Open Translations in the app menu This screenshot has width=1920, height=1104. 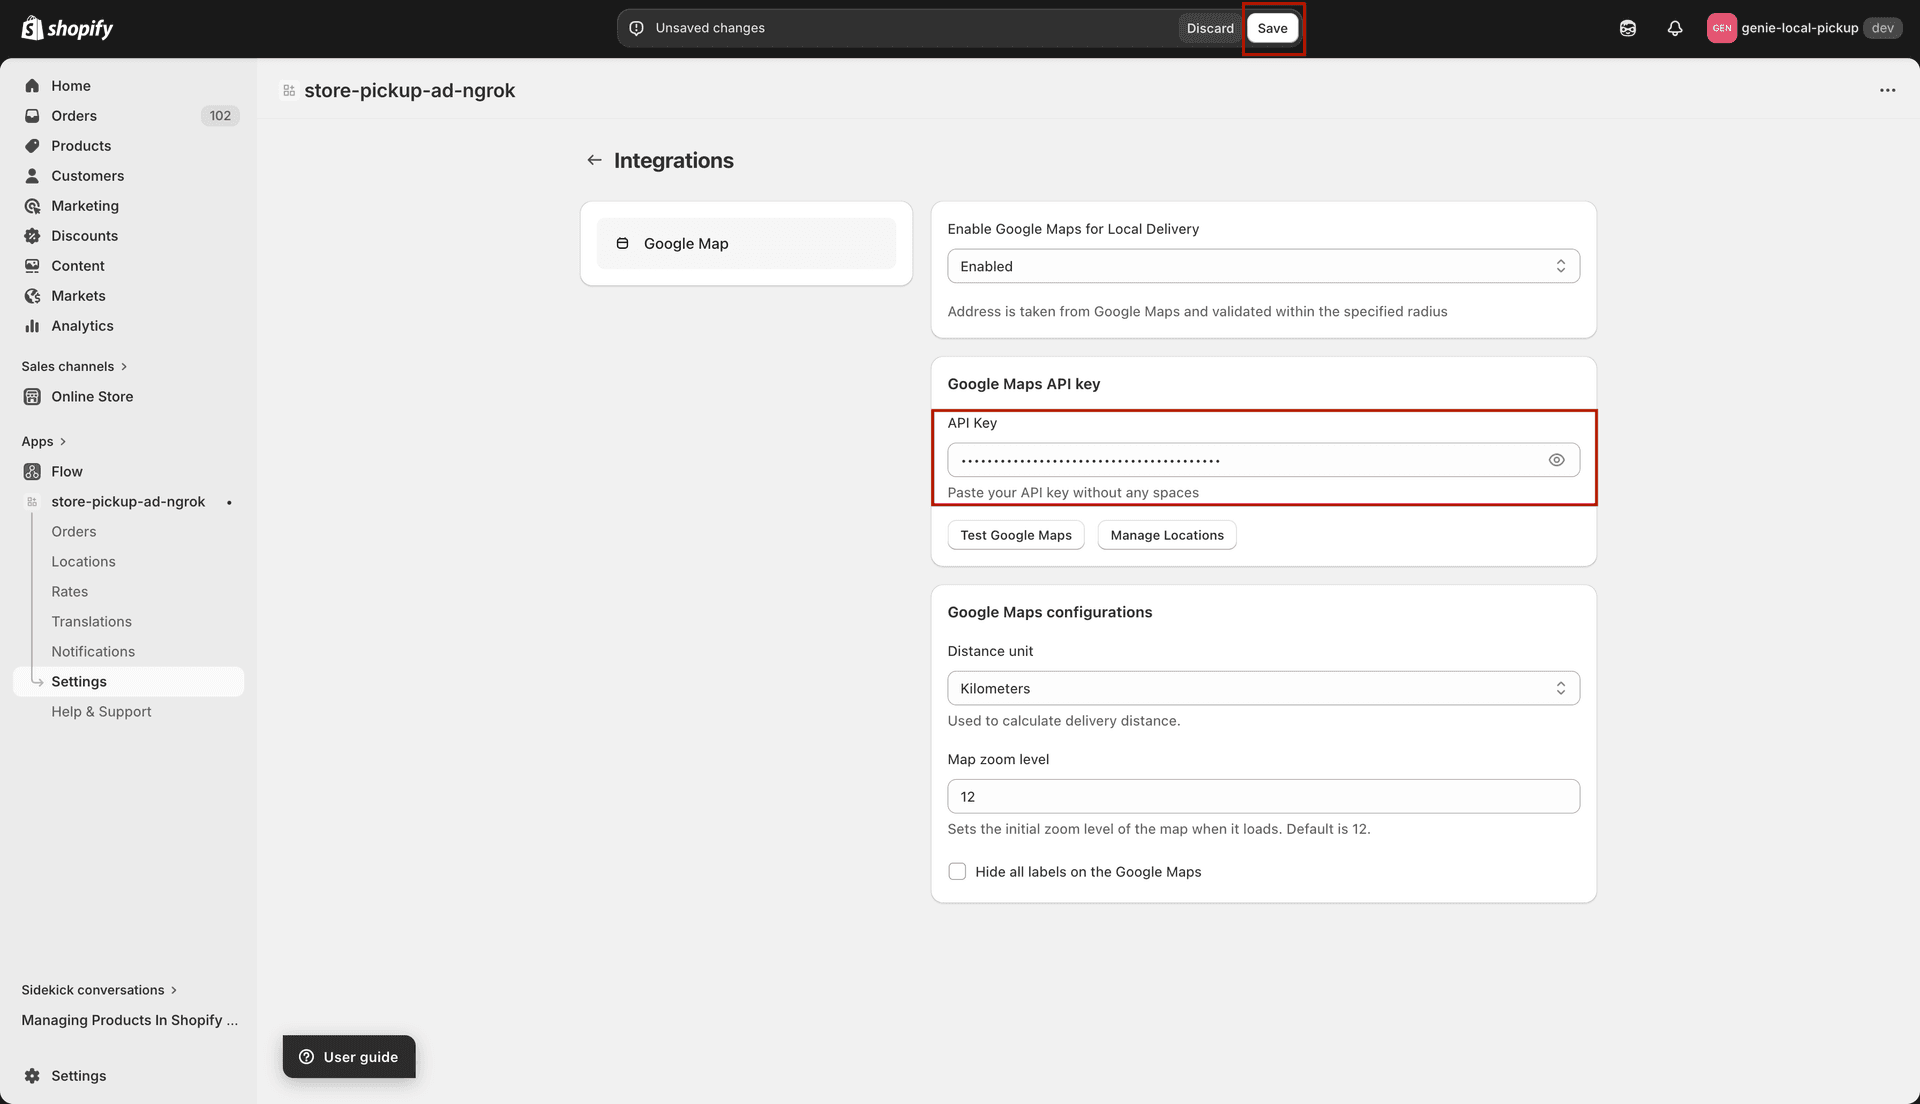pyautogui.click(x=92, y=621)
